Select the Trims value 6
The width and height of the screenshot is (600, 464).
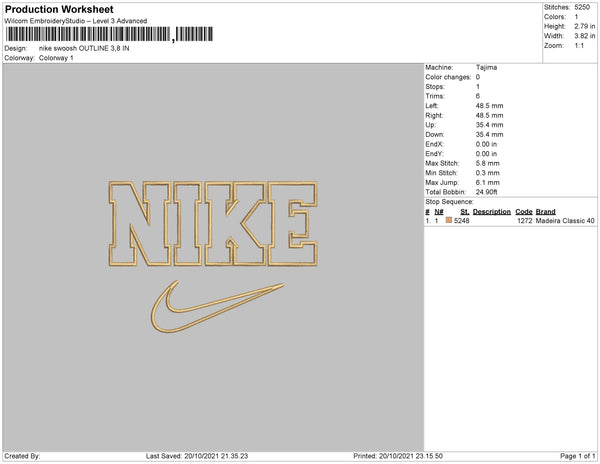point(478,96)
